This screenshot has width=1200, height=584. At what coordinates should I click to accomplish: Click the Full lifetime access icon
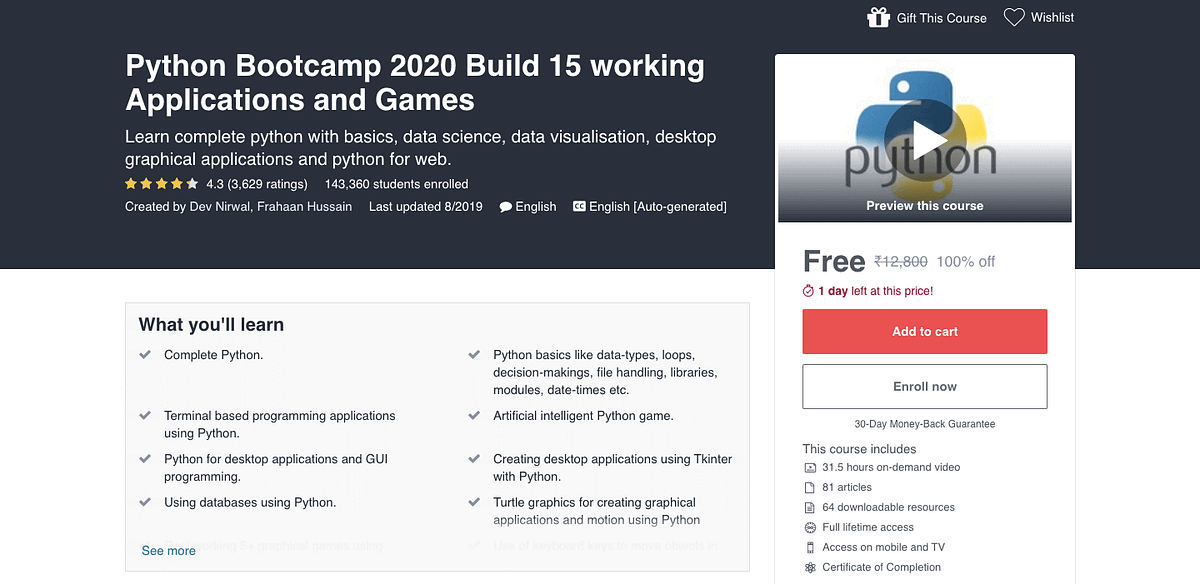pyautogui.click(x=810, y=527)
